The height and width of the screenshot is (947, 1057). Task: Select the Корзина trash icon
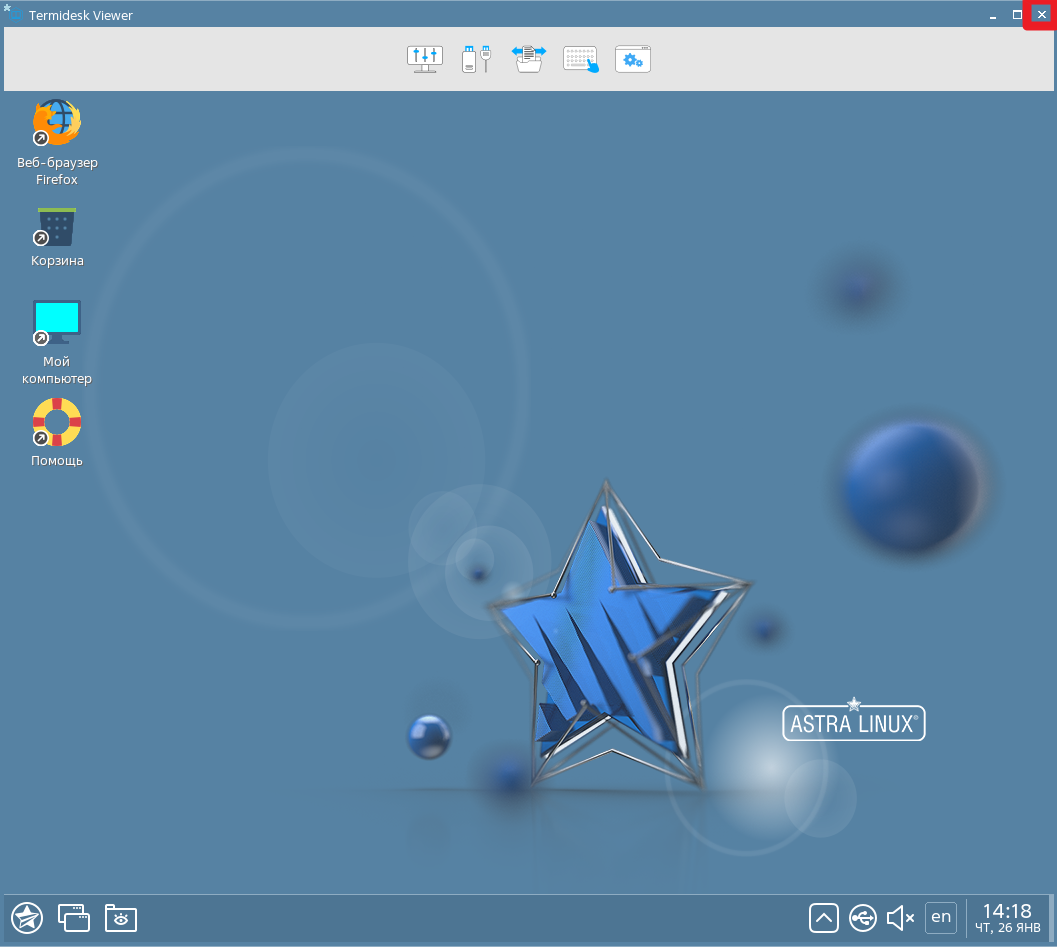57,227
